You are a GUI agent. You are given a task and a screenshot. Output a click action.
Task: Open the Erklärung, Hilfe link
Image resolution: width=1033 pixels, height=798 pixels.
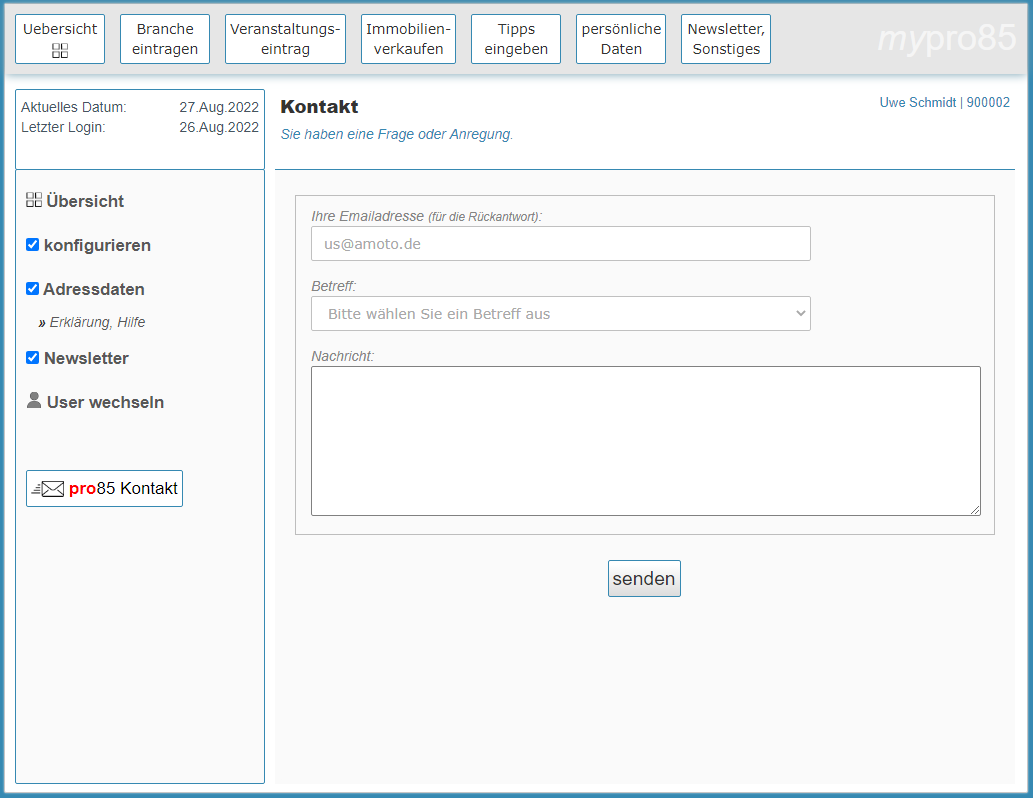click(x=97, y=323)
